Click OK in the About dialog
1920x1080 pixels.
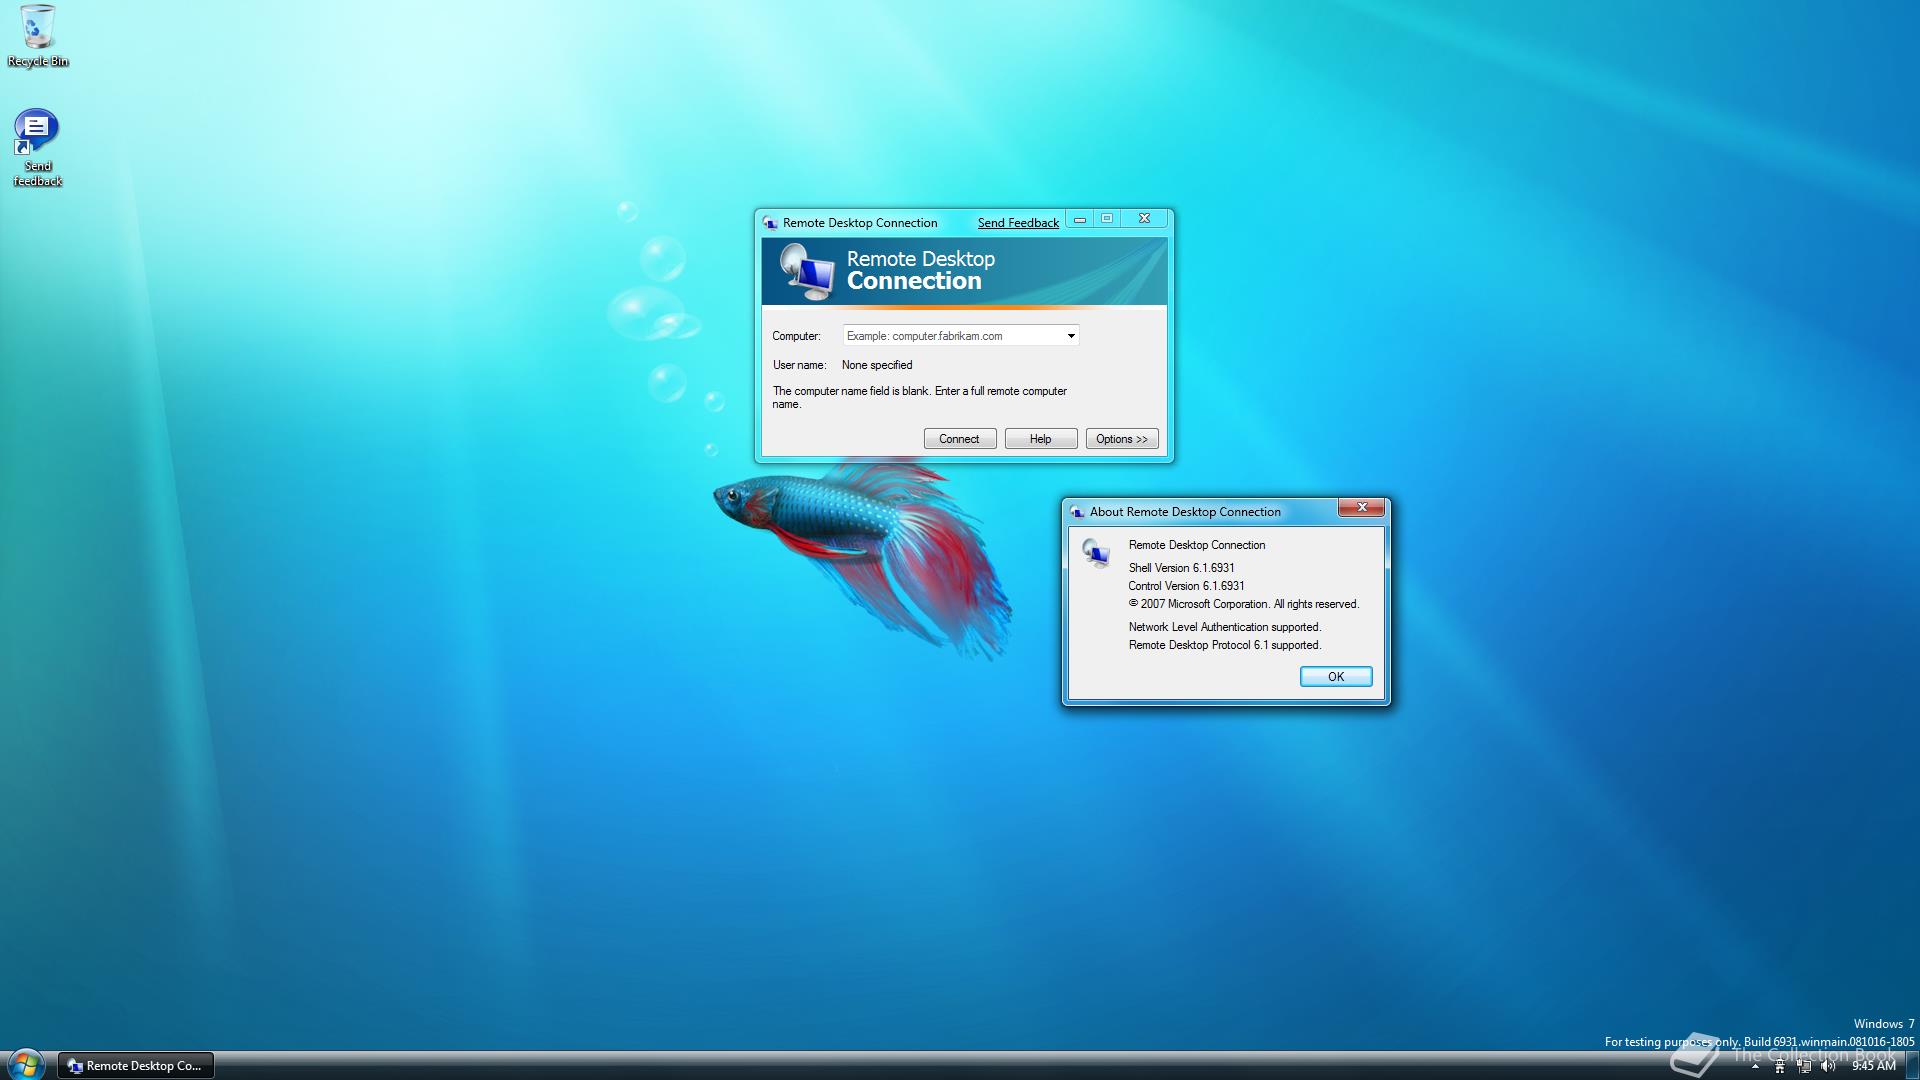(x=1336, y=677)
